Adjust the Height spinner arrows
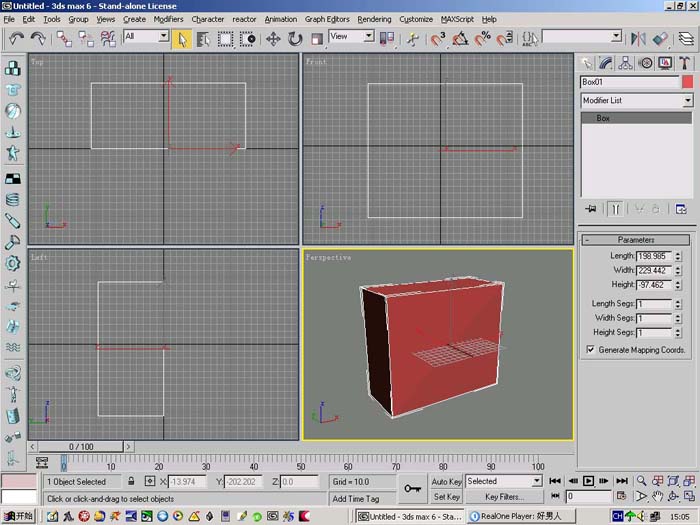This screenshot has height=525, width=700. [x=678, y=285]
